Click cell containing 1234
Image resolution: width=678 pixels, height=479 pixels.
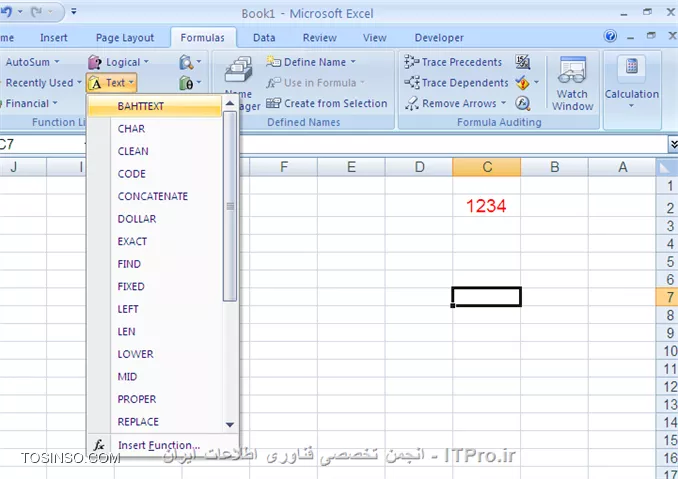pyautogui.click(x=486, y=206)
